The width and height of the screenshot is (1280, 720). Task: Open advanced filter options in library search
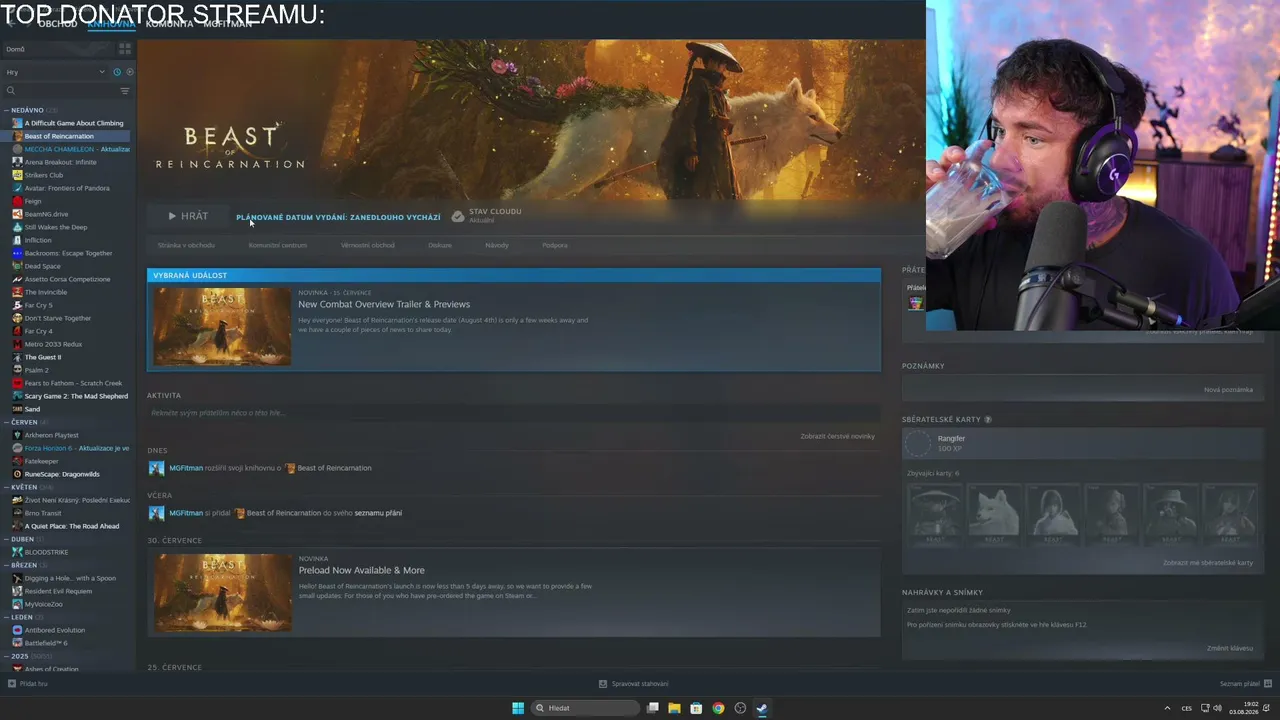pyautogui.click(x=125, y=91)
